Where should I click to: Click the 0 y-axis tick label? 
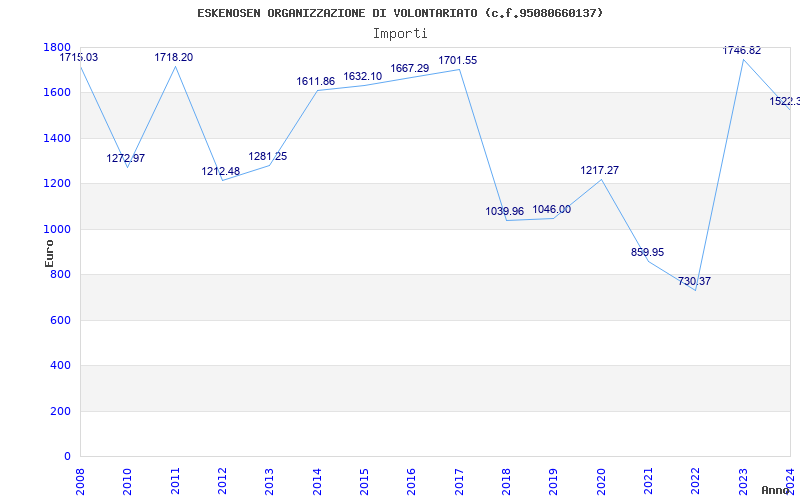tap(67, 457)
